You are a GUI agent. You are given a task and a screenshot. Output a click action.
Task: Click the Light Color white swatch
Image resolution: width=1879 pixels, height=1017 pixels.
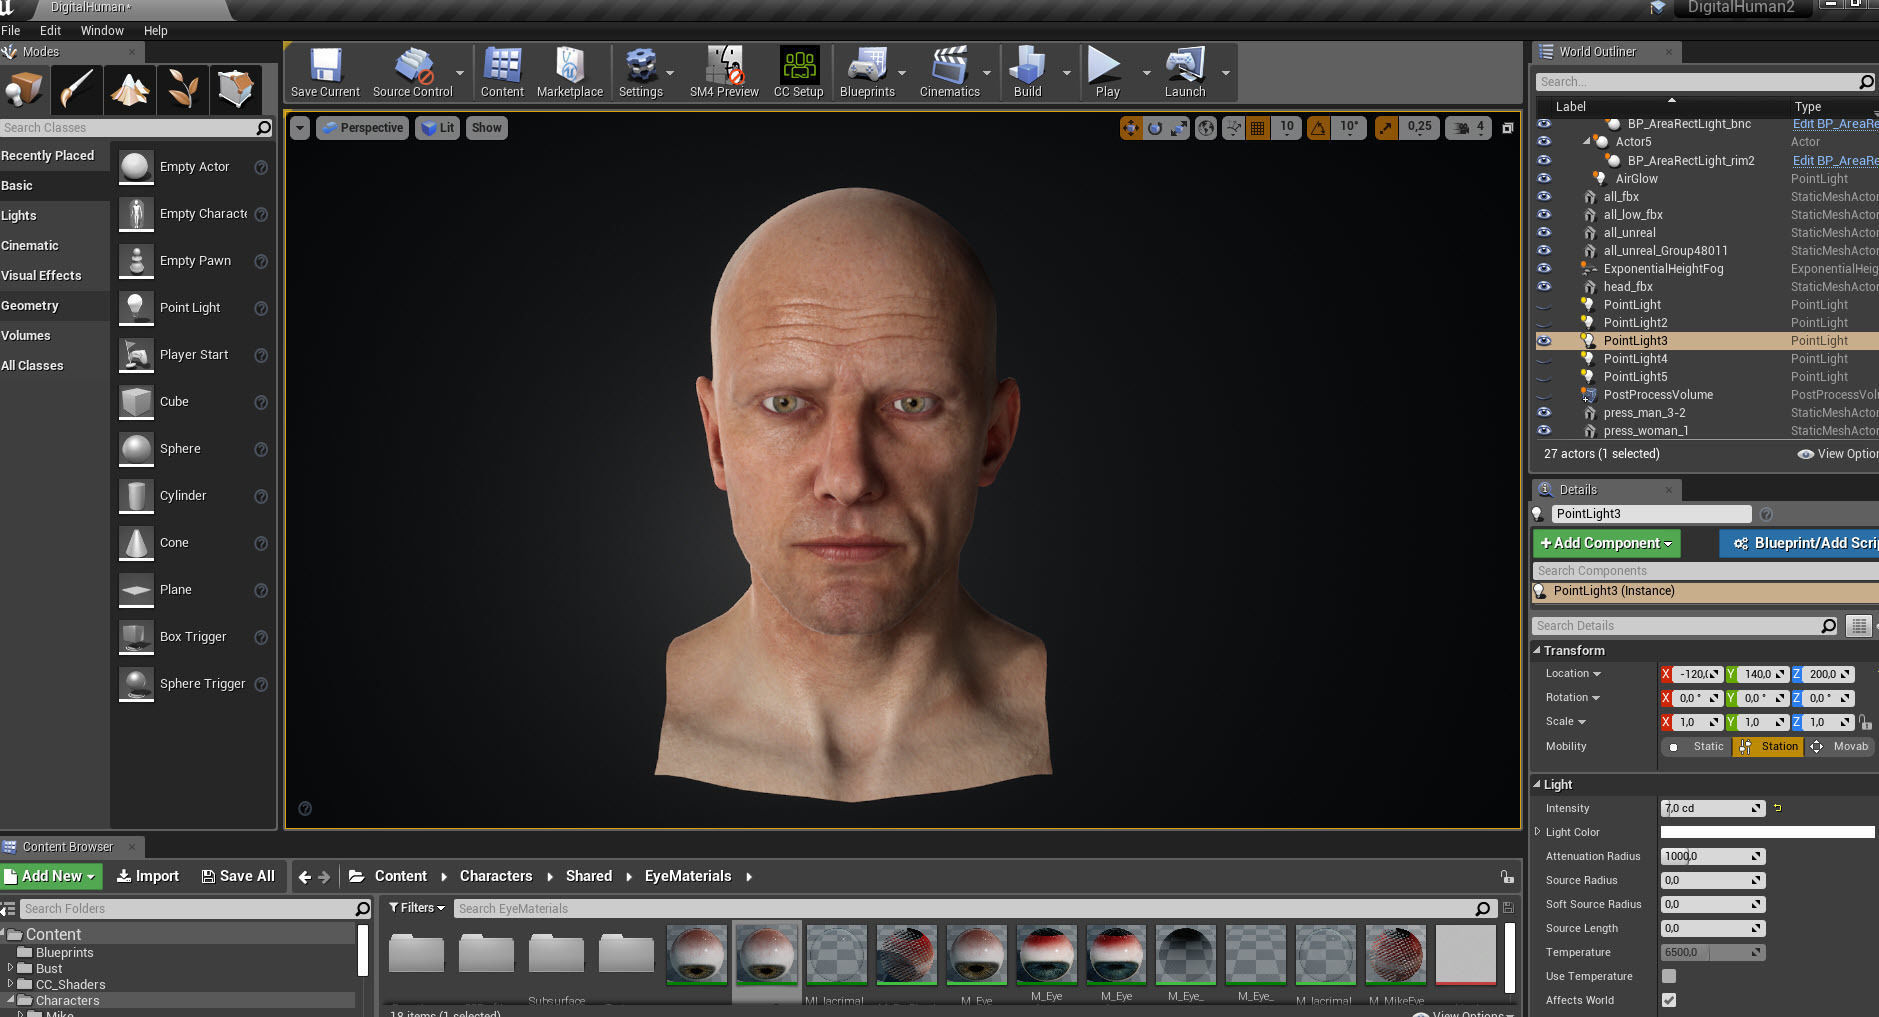(1767, 832)
